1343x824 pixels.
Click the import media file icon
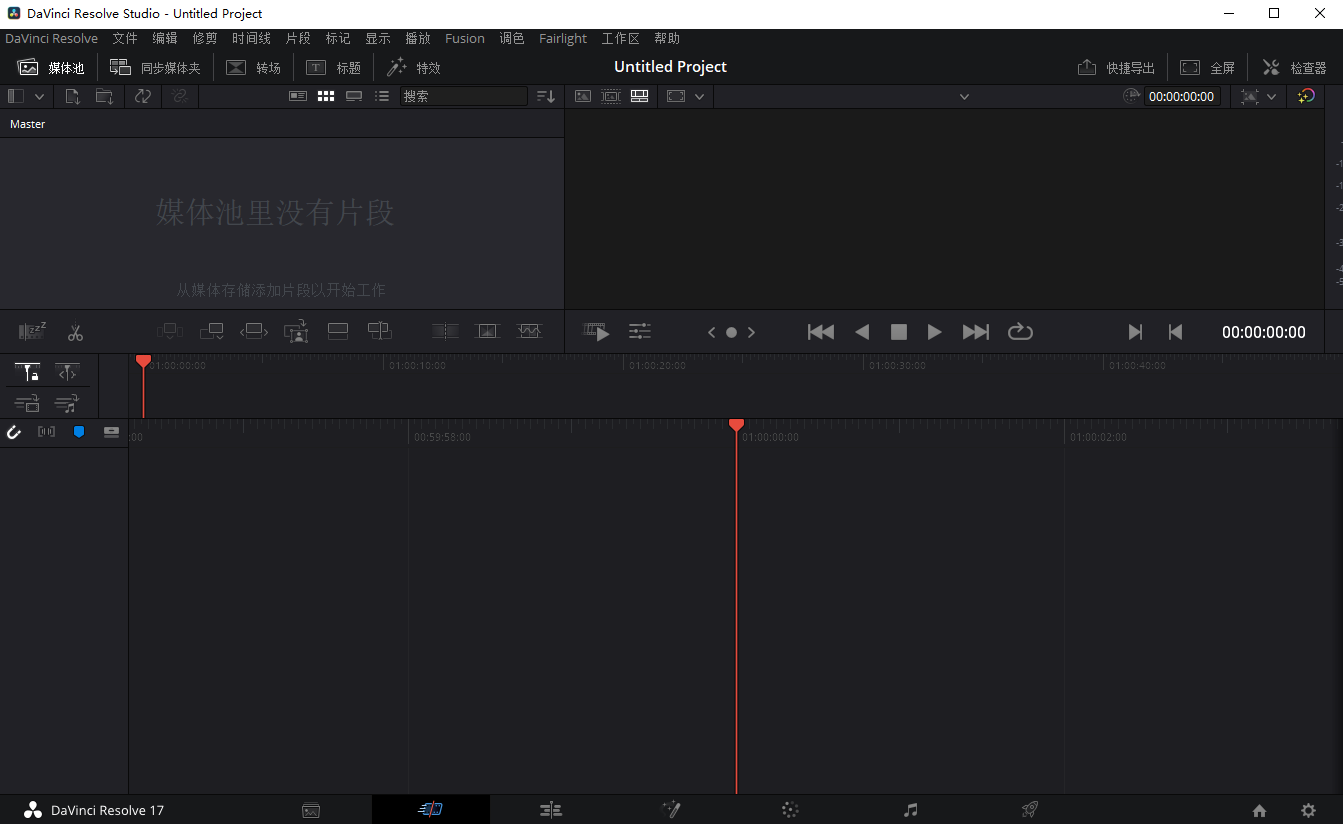(73, 96)
